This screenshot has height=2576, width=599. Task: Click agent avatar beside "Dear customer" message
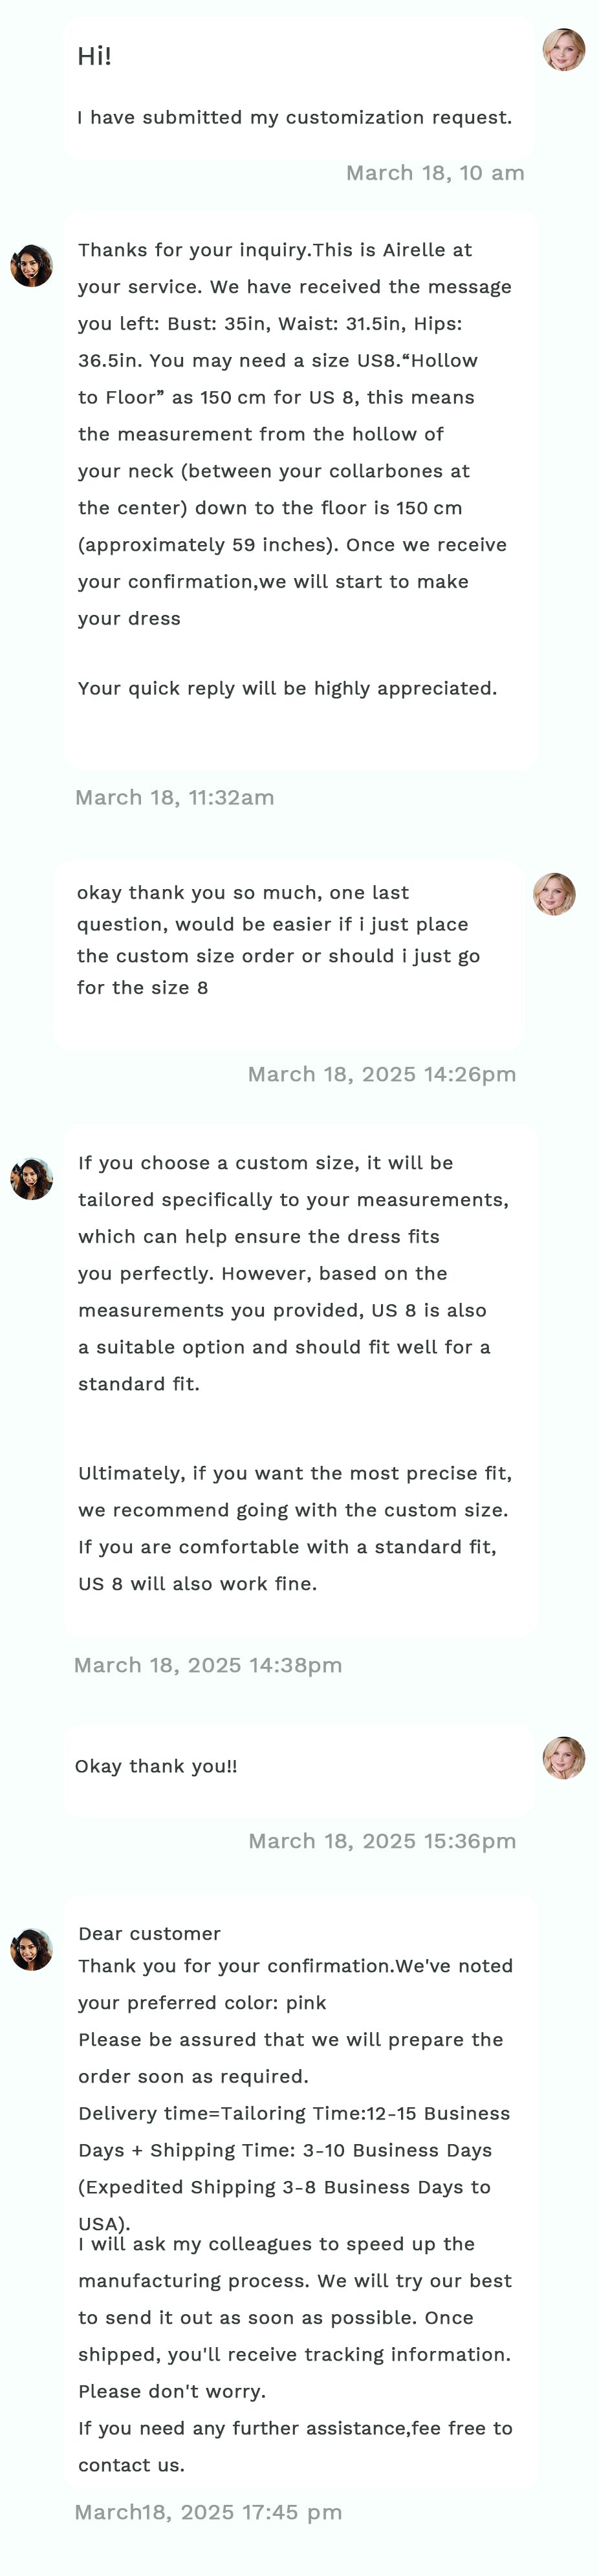(x=32, y=1949)
